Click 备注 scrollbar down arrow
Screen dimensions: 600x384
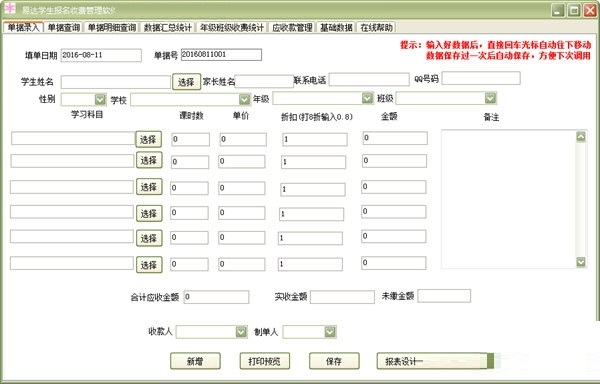[581, 262]
